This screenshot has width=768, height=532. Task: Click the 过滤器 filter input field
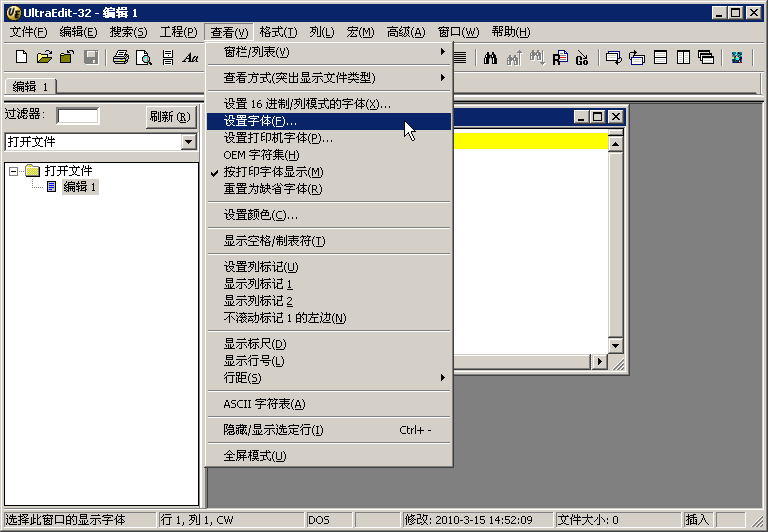(78, 116)
